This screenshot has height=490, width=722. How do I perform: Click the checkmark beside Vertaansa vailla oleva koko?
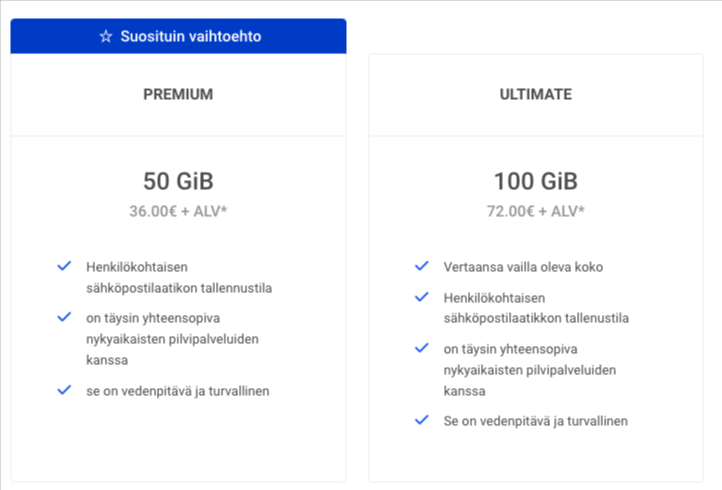(421, 266)
